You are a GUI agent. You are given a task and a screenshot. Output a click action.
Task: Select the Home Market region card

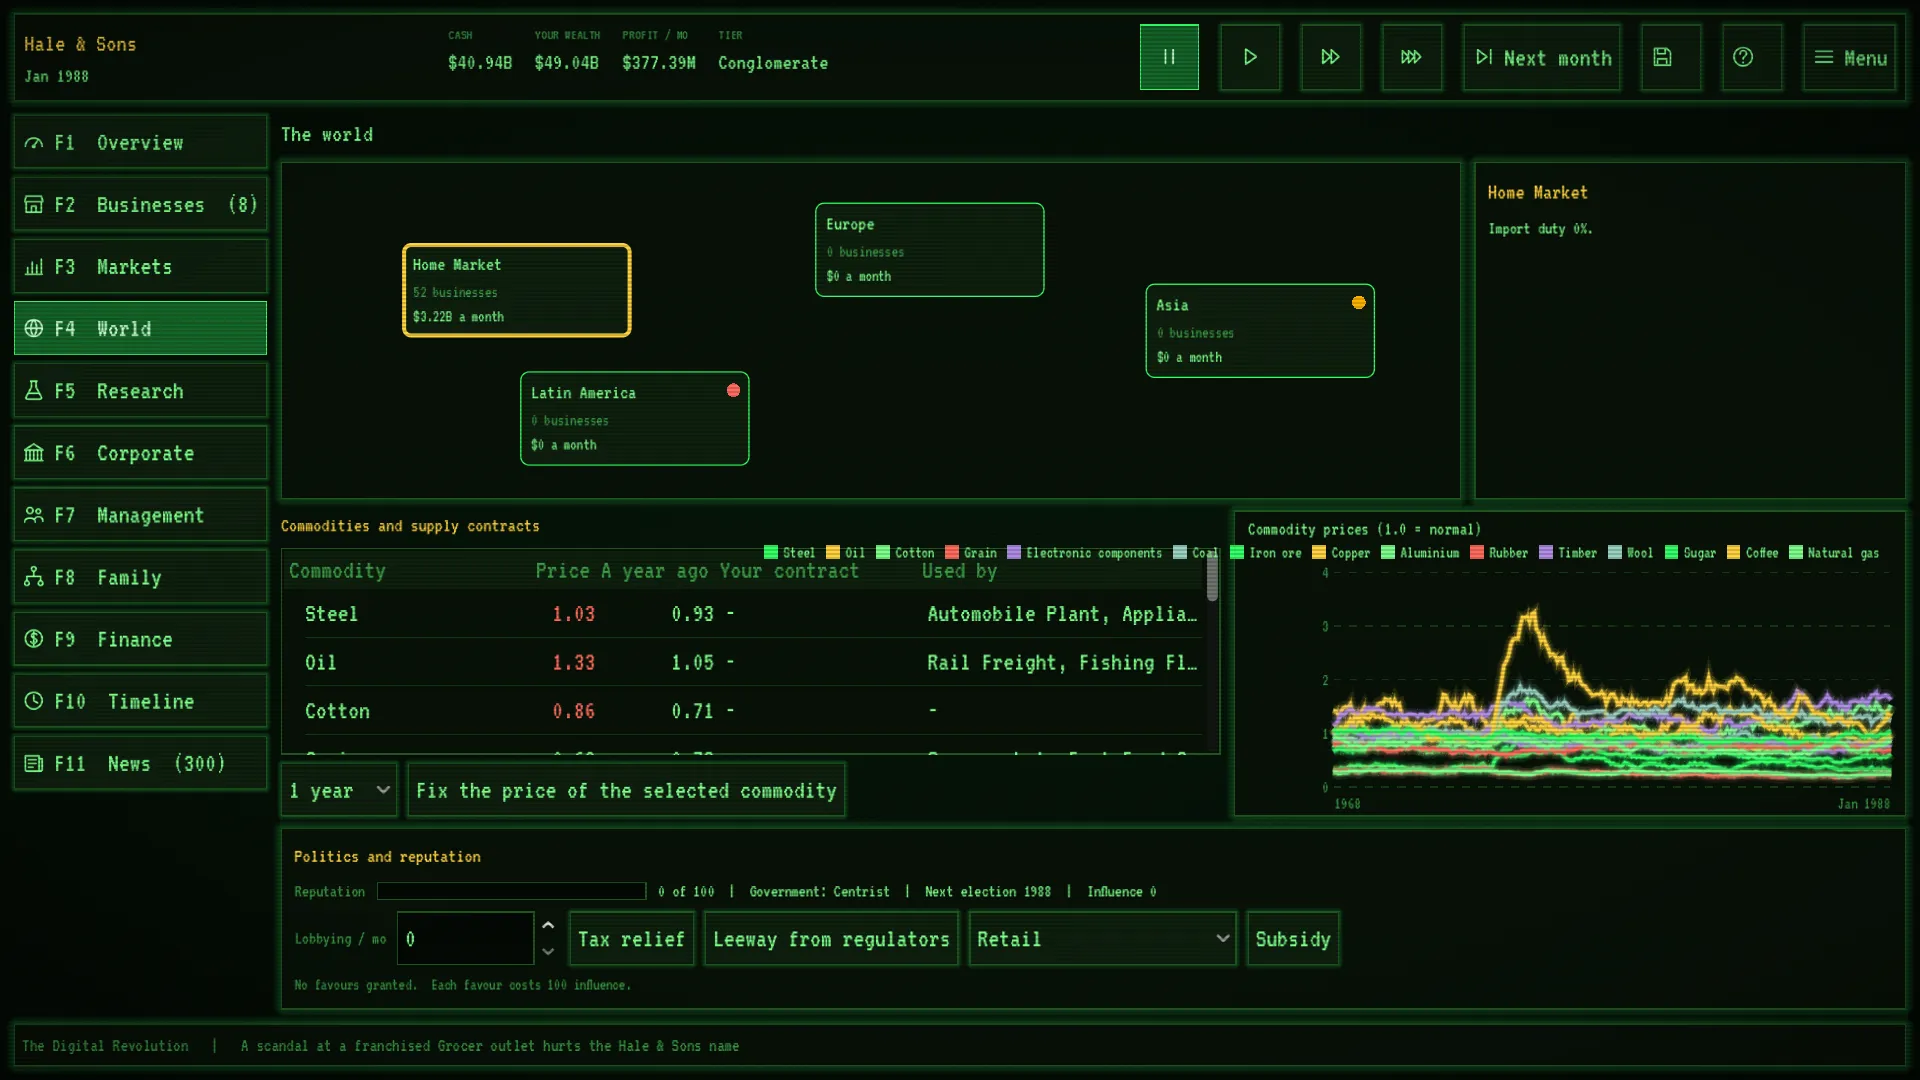click(516, 290)
